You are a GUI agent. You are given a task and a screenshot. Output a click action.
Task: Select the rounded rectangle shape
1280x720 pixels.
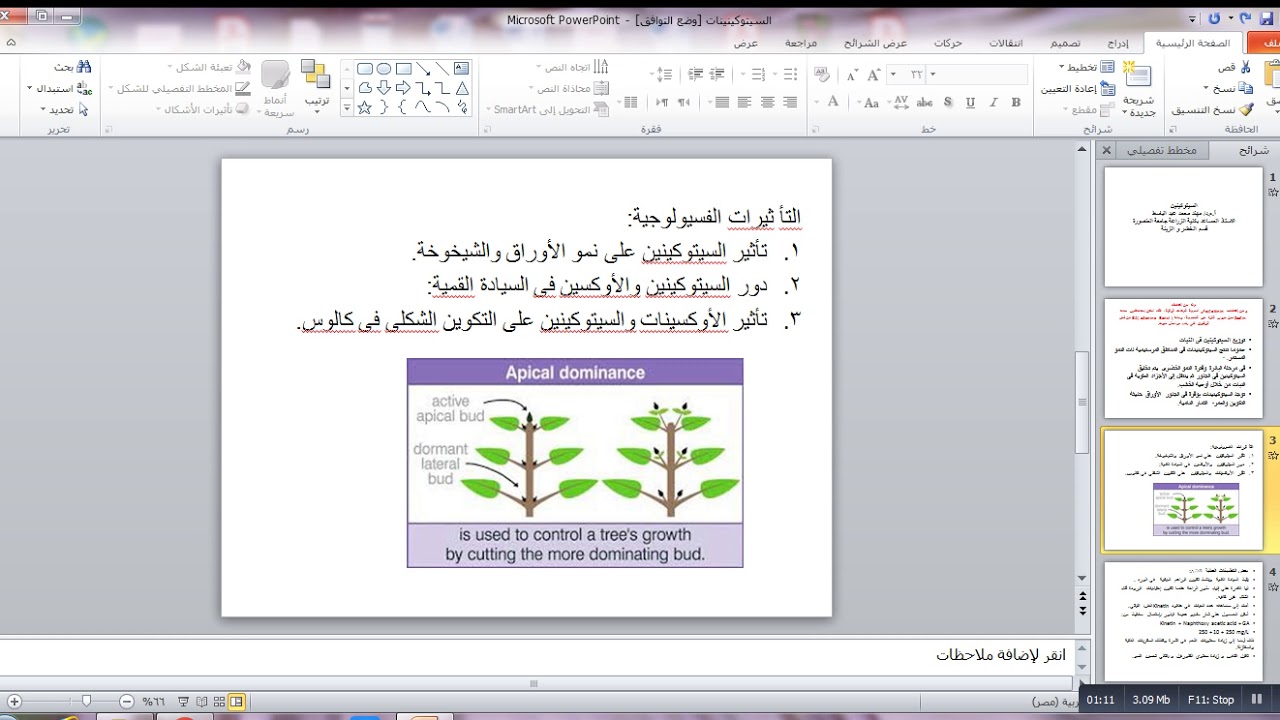[366, 68]
